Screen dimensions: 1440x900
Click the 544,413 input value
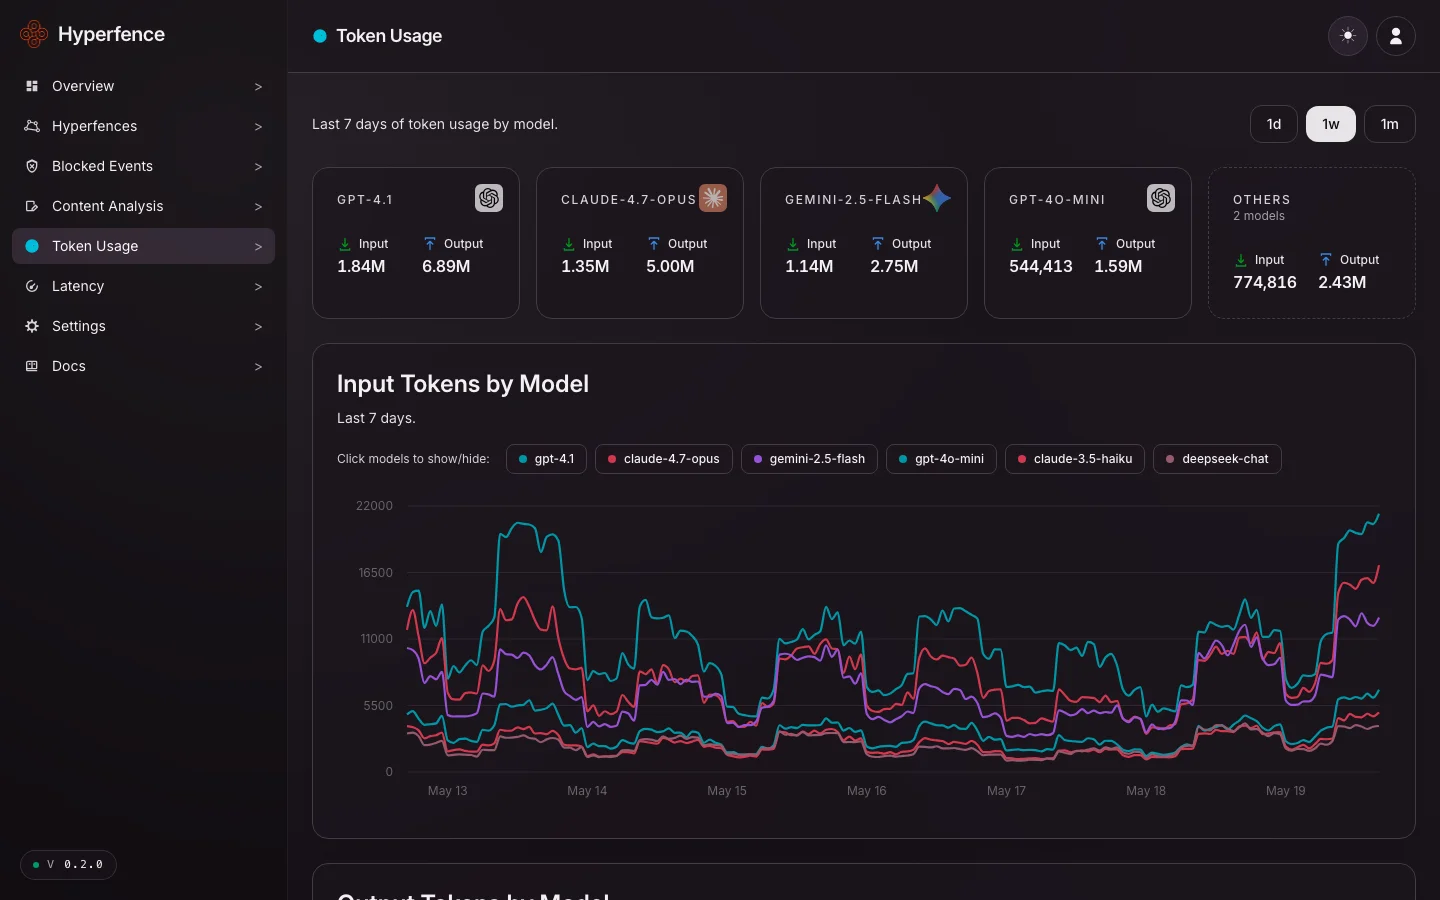click(1041, 267)
